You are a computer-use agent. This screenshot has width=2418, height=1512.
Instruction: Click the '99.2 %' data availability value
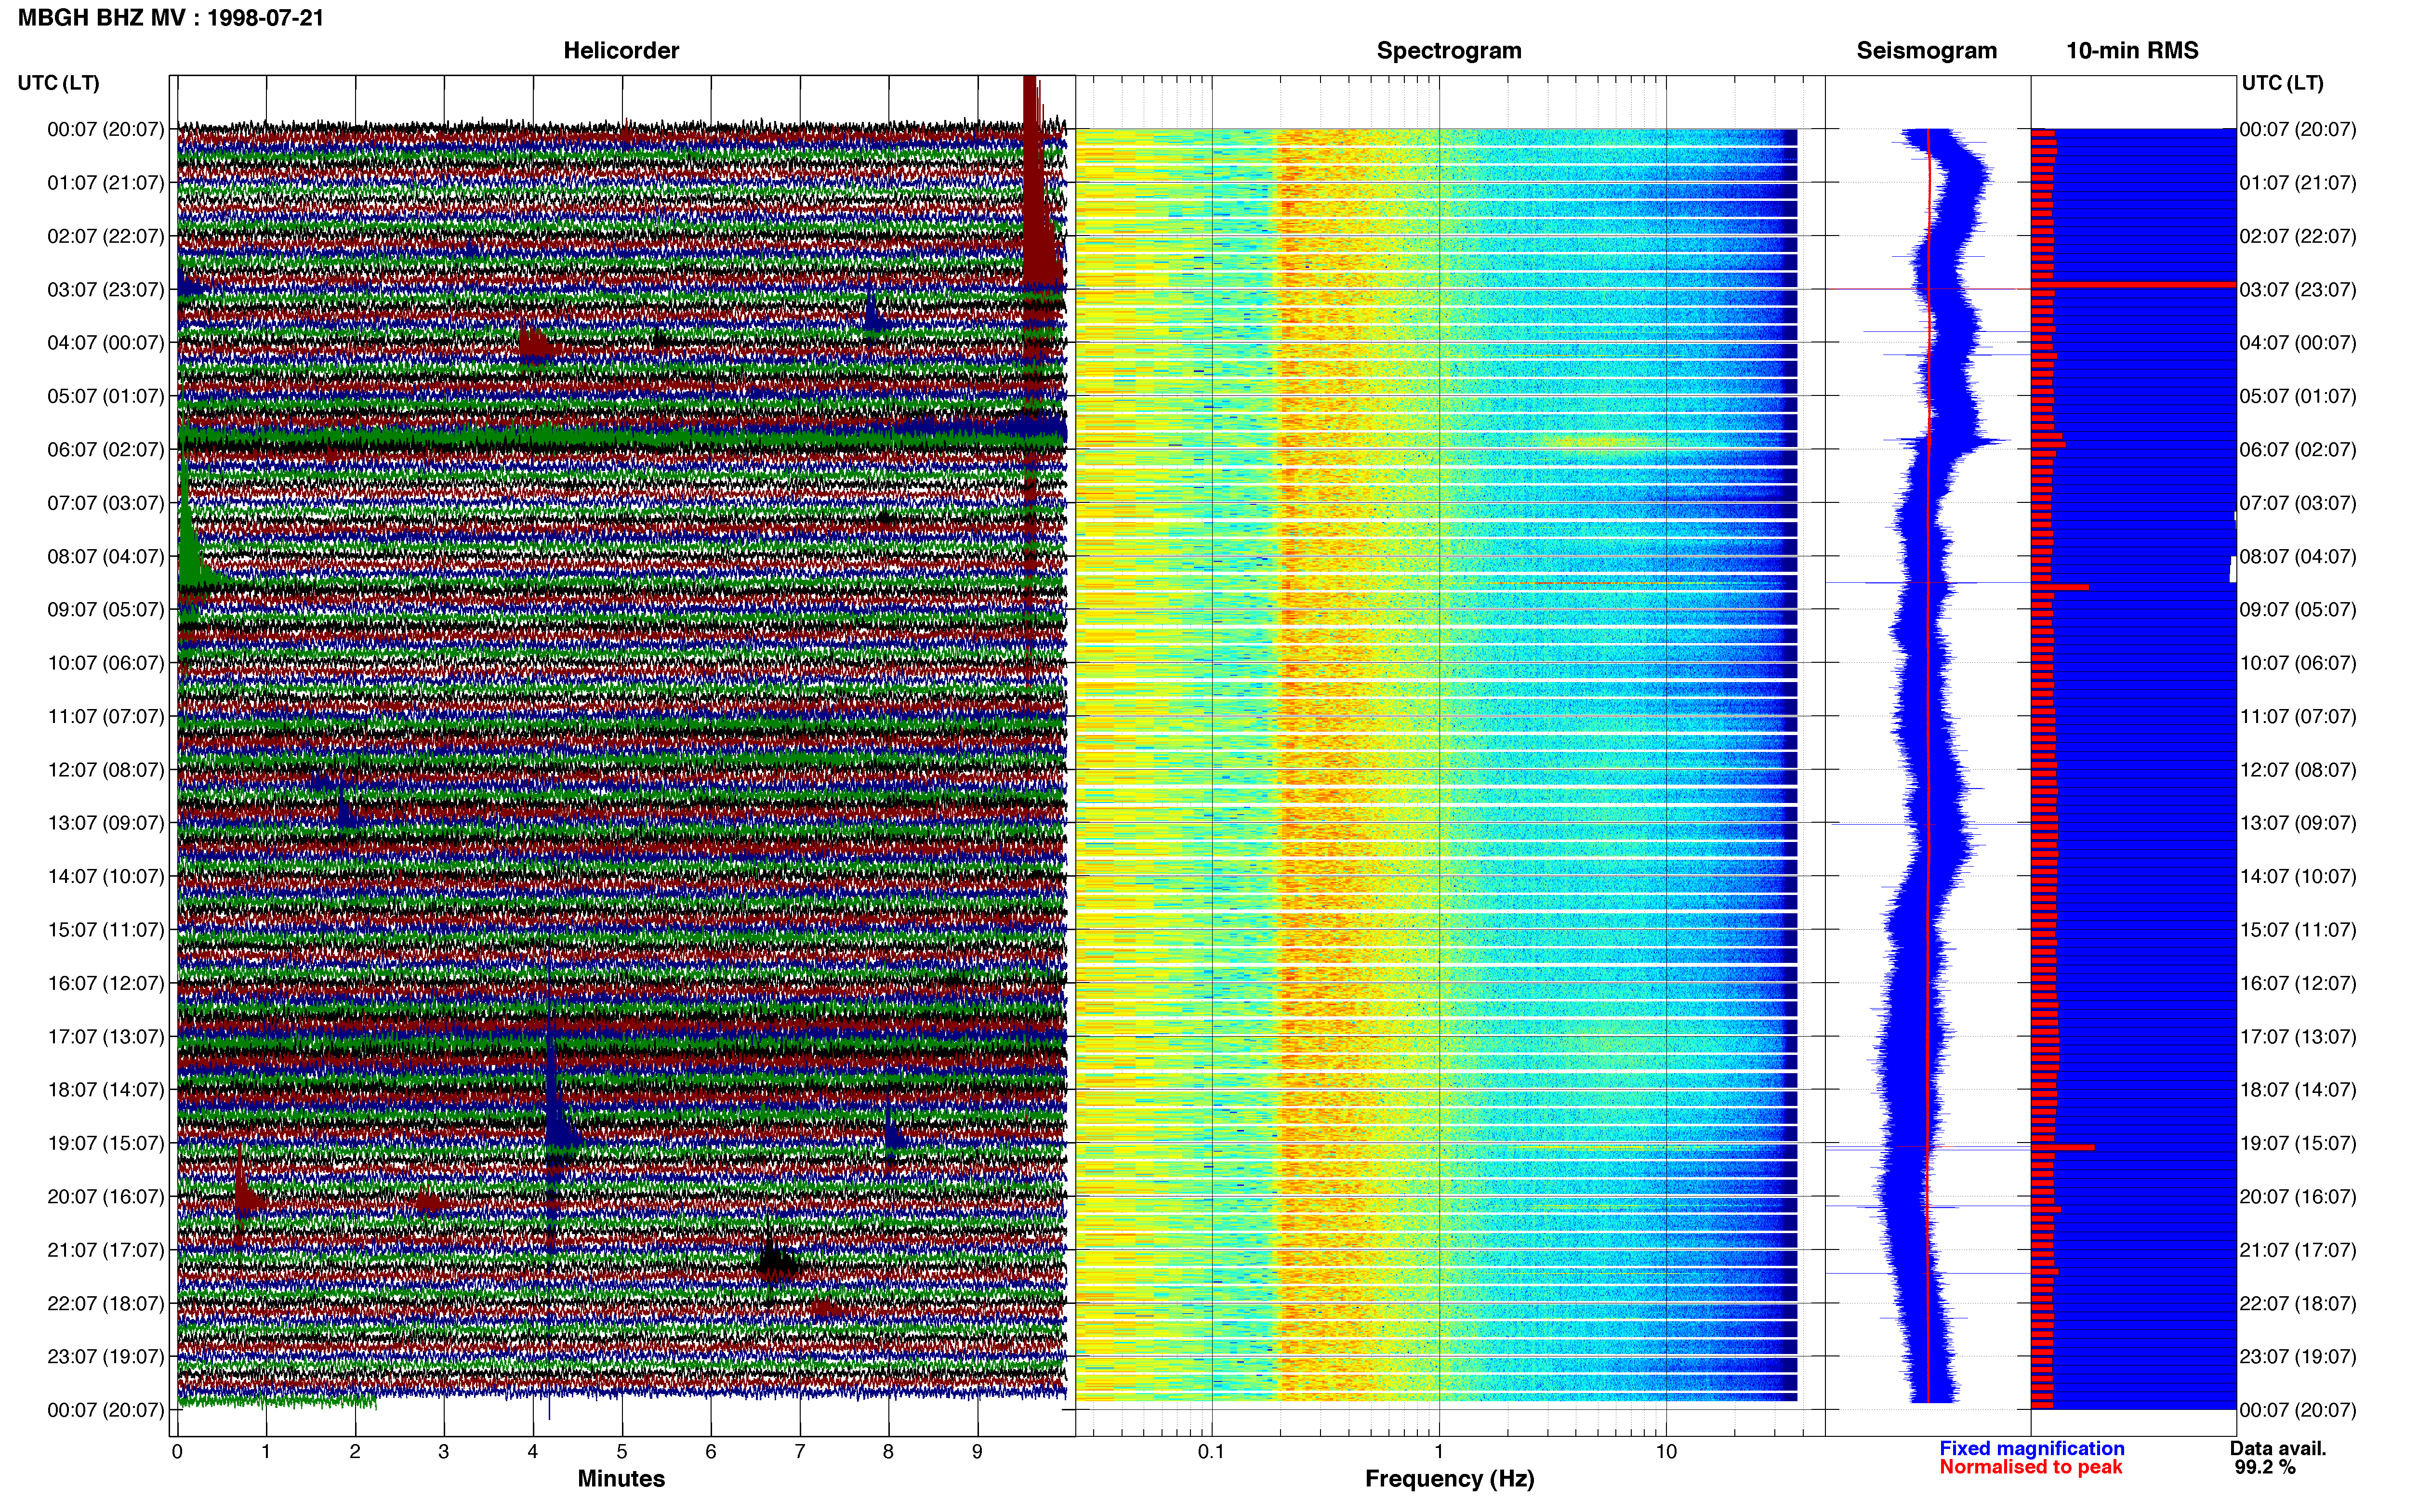pos(2265,1467)
